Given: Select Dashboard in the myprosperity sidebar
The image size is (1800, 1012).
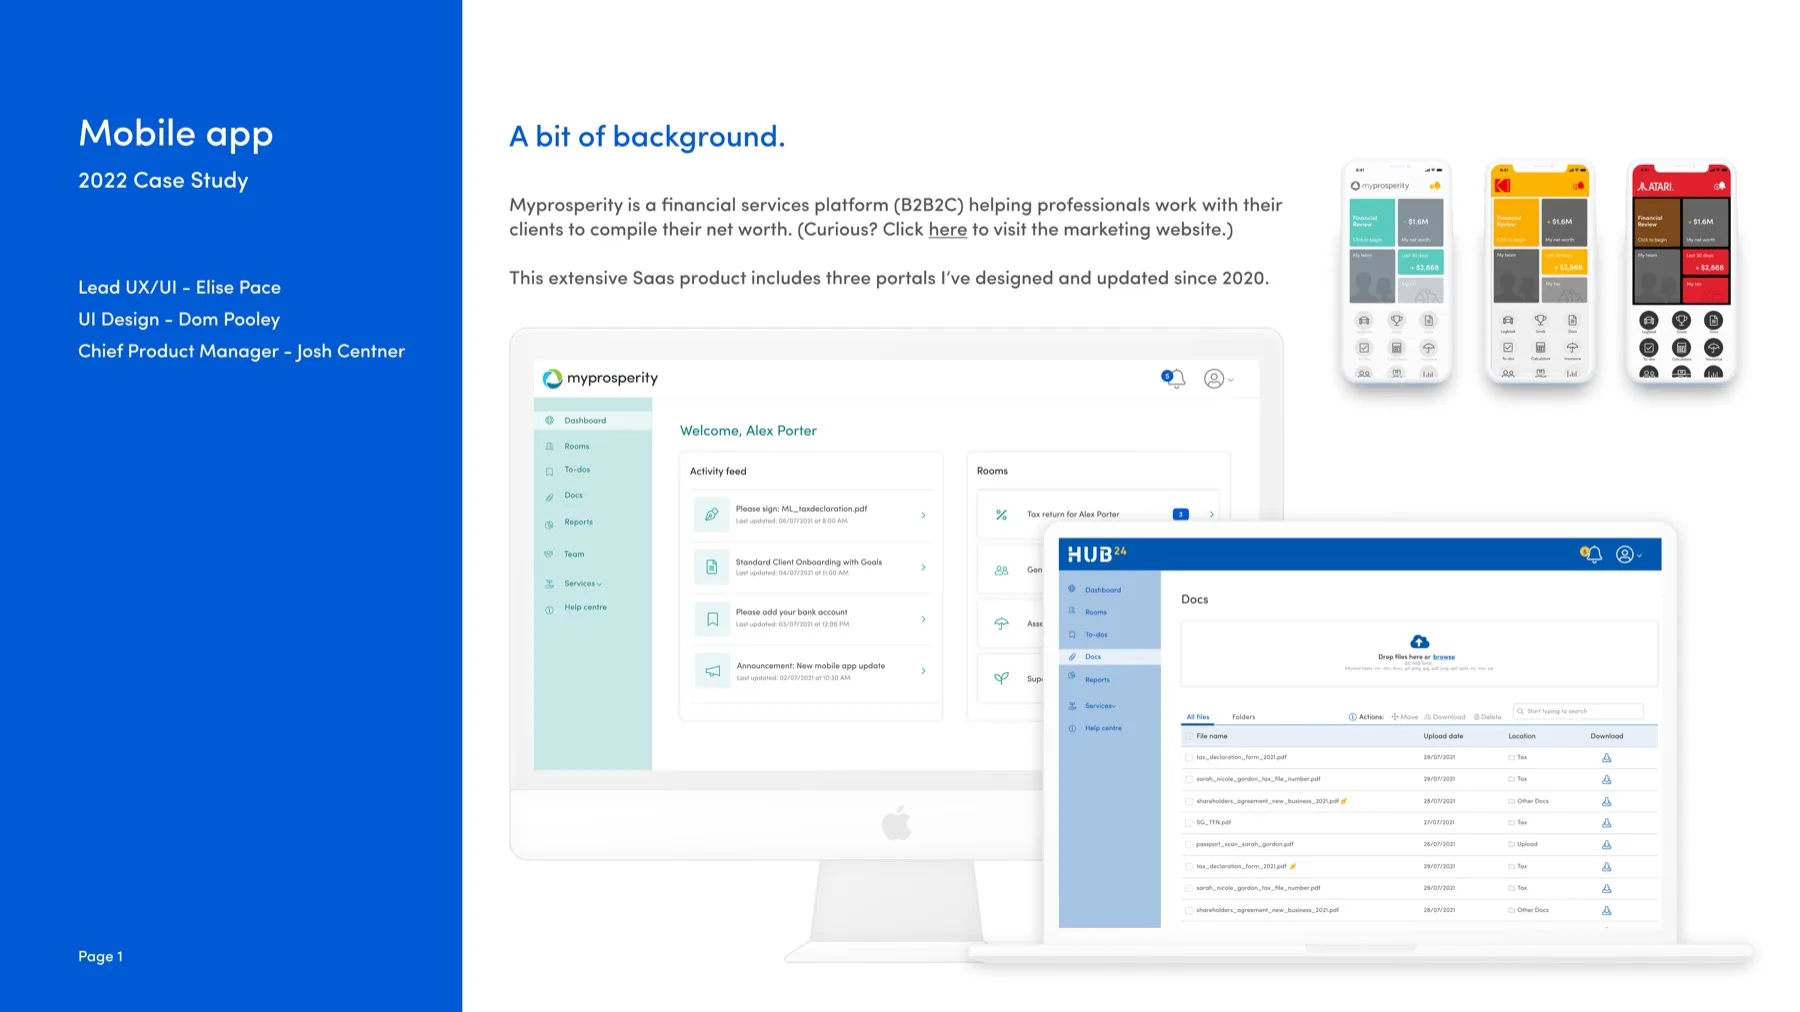Looking at the screenshot, I should (x=593, y=420).
